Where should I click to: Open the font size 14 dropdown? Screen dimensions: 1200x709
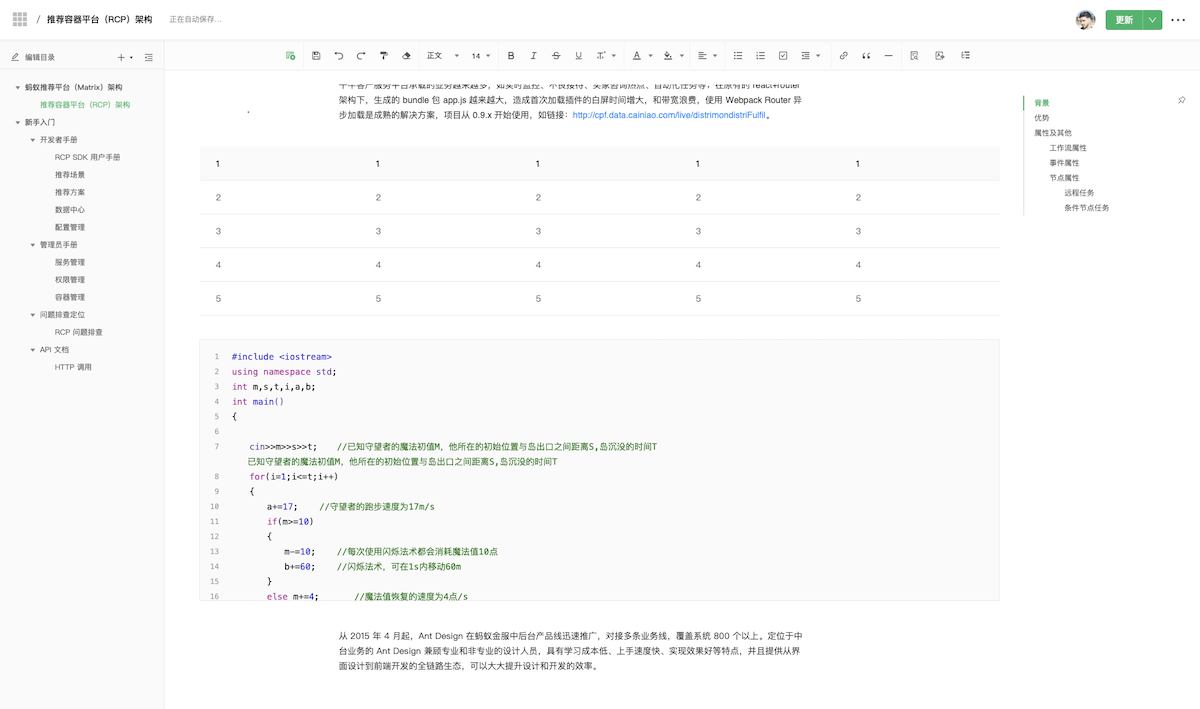click(x=481, y=56)
